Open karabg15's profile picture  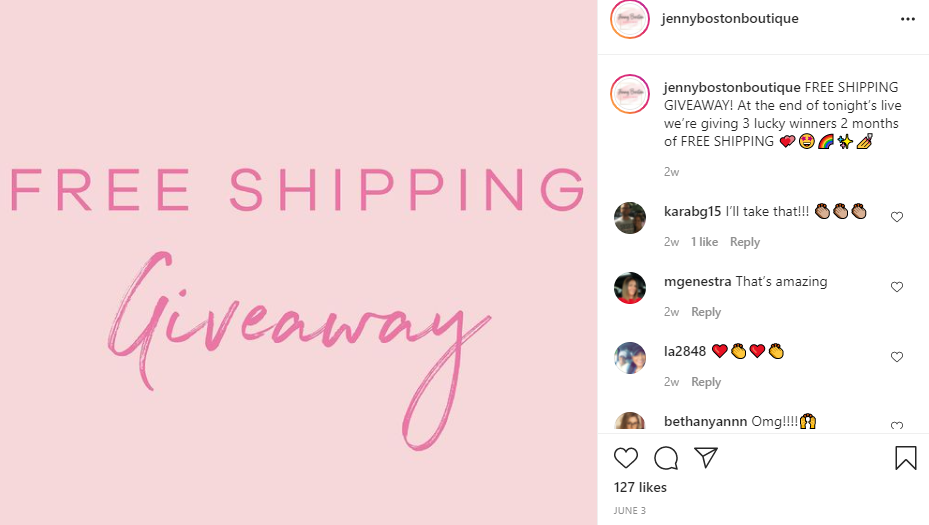[x=630, y=218]
